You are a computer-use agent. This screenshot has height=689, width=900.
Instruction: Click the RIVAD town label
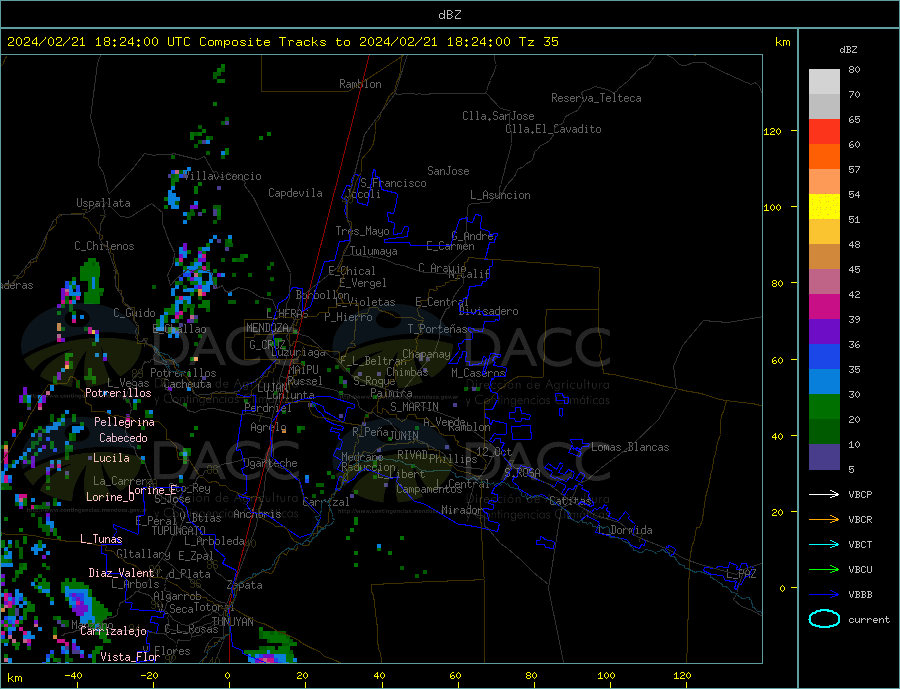pyautogui.click(x=412, y=455)
